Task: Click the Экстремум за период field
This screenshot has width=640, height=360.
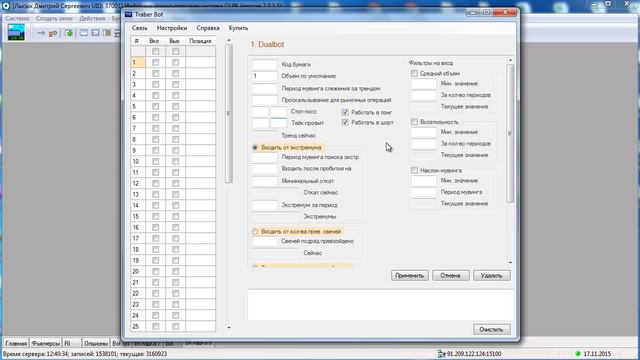Action: [264, 205]
